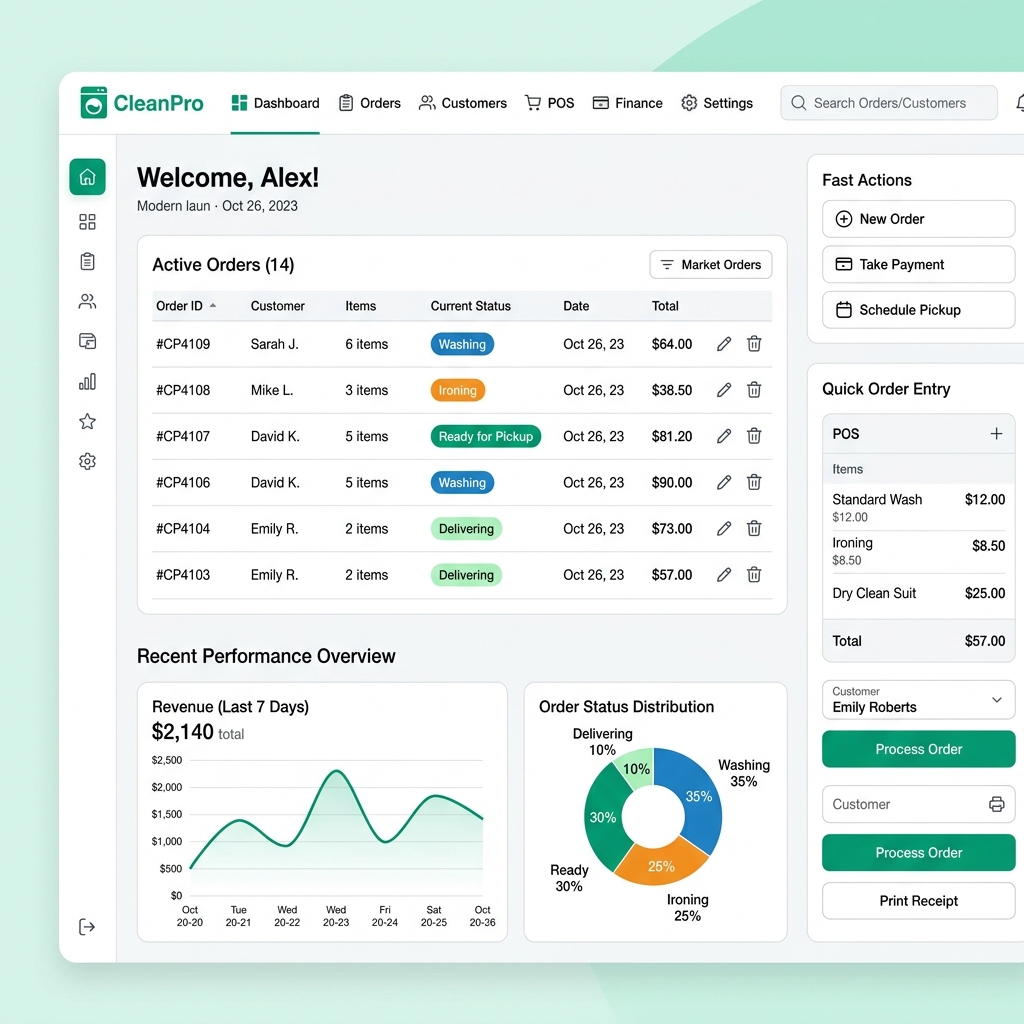
Task: Sort by the Order ID column header
Action: [185, 306]
